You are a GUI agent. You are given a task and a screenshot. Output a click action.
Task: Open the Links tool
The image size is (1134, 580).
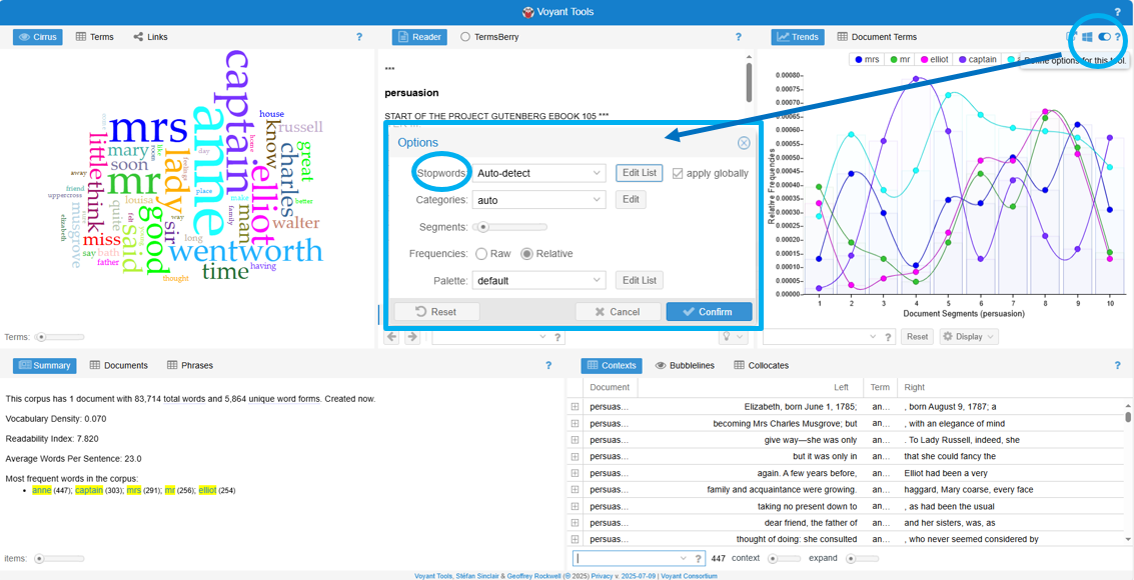tap(149, 36)
